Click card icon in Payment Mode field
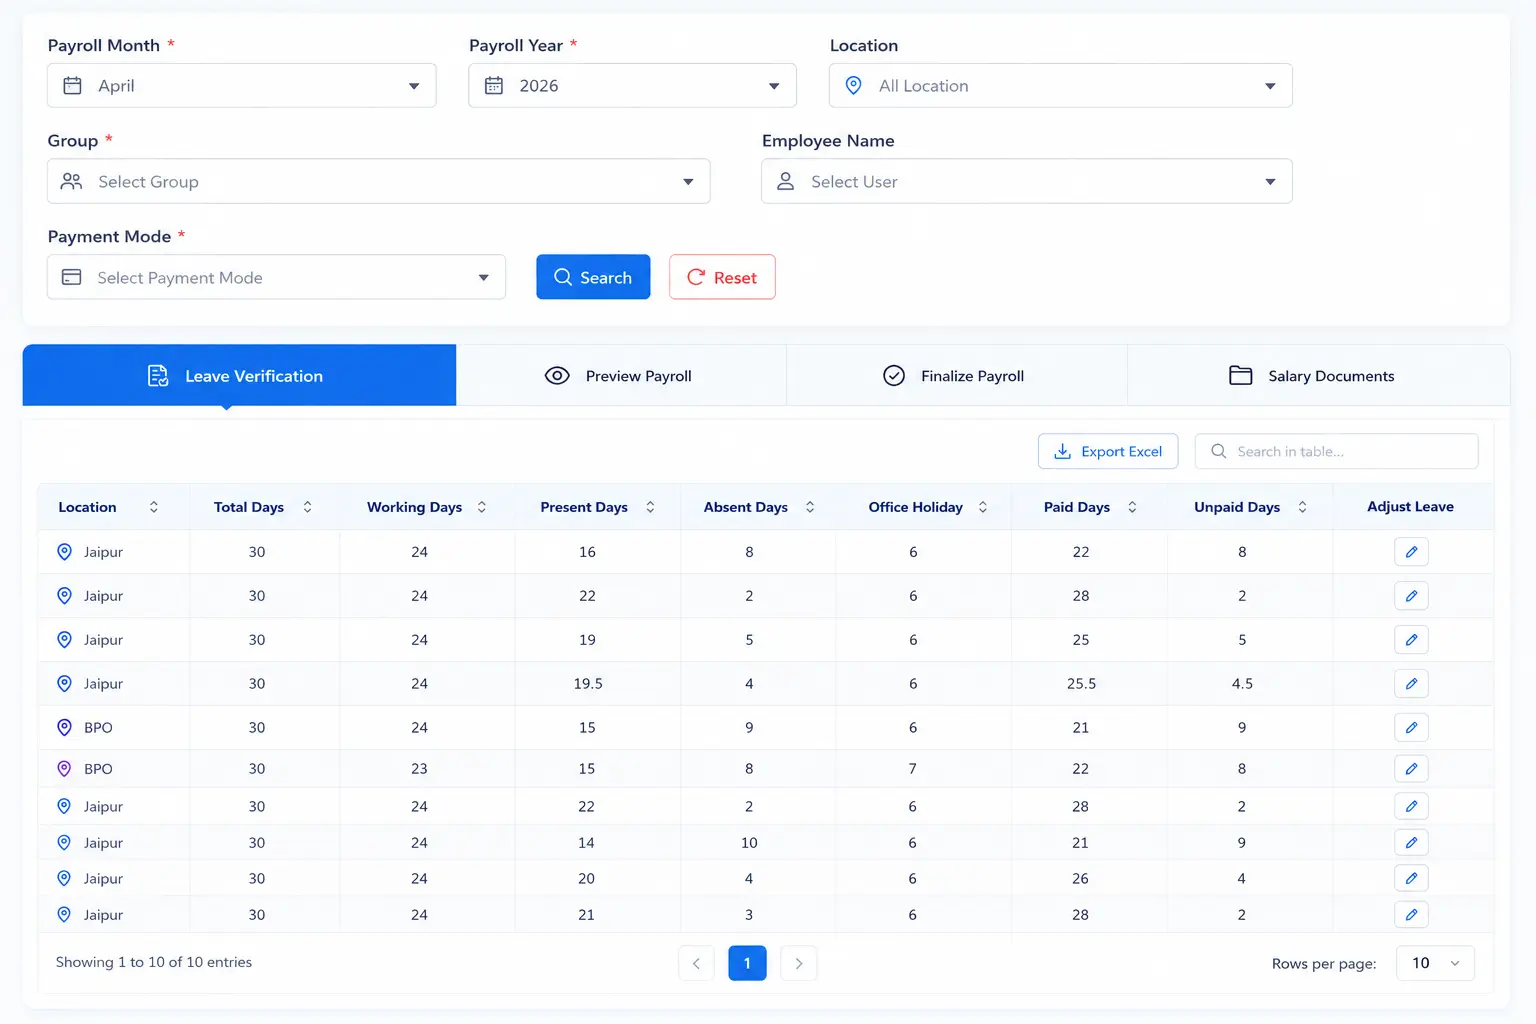The width and height of the screenshot is (1536, 1024). click(x=71, y=277)
